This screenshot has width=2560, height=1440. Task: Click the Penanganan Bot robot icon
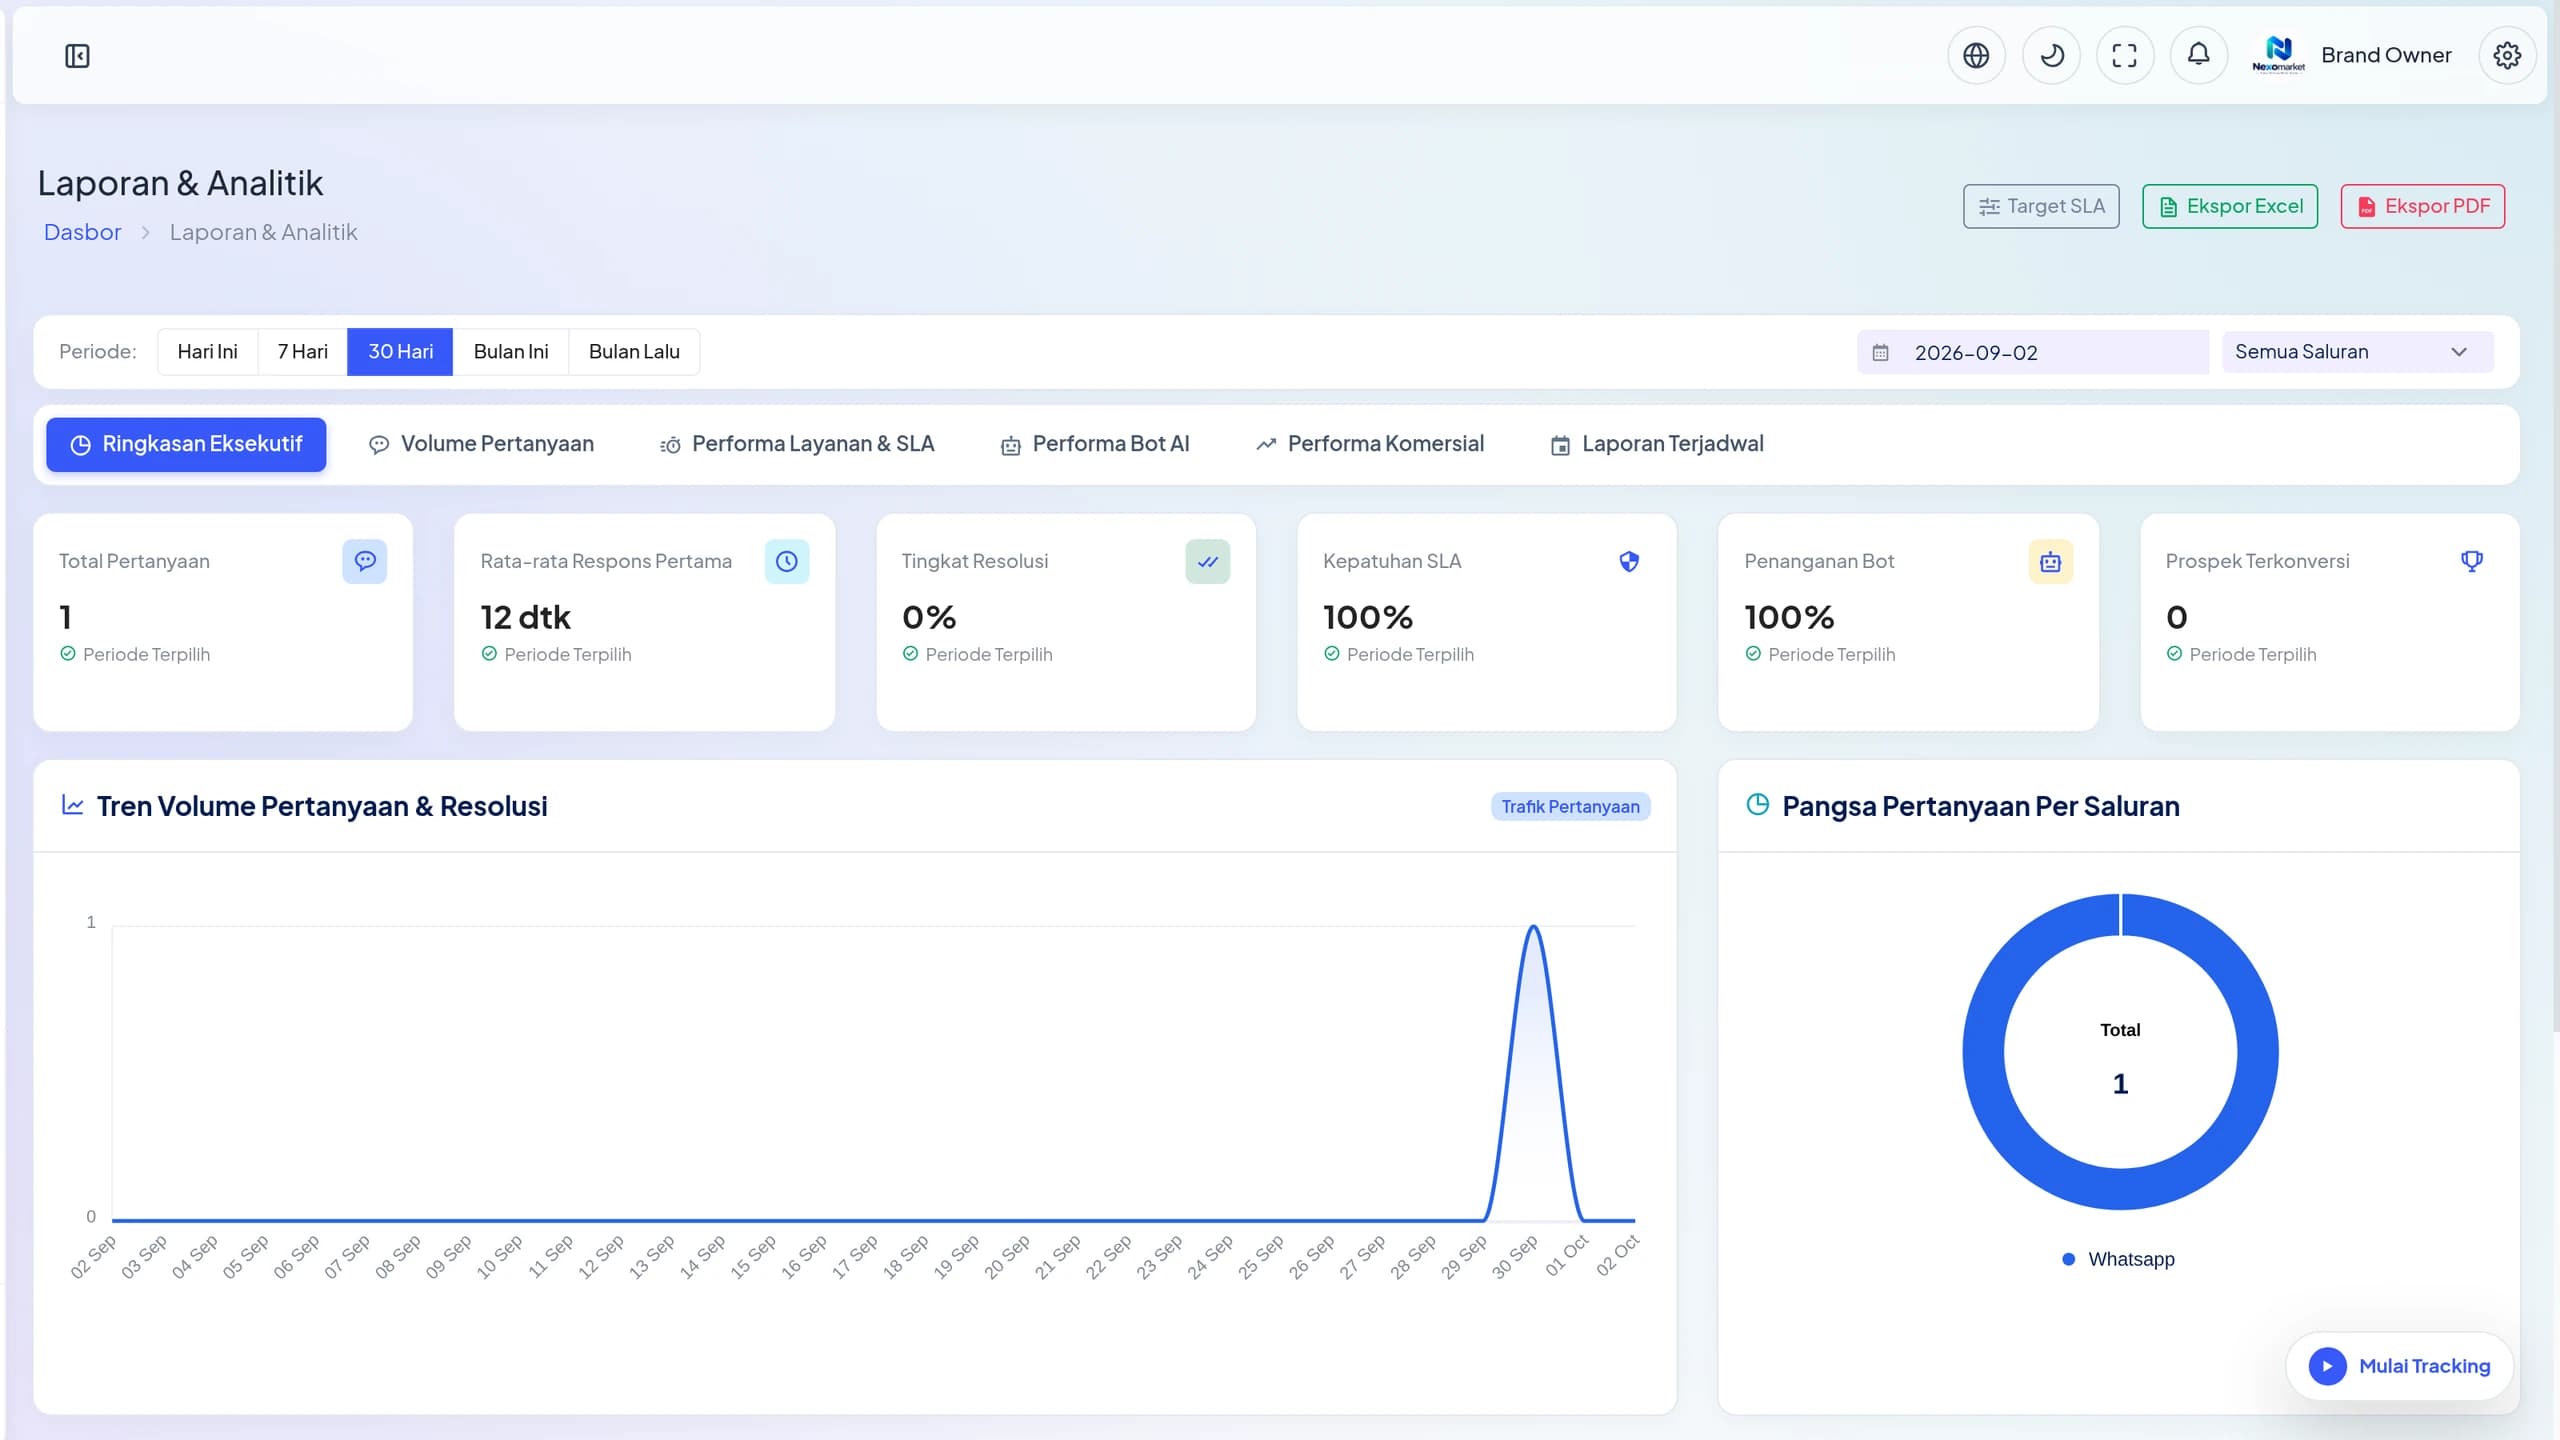coord(2051,561)
